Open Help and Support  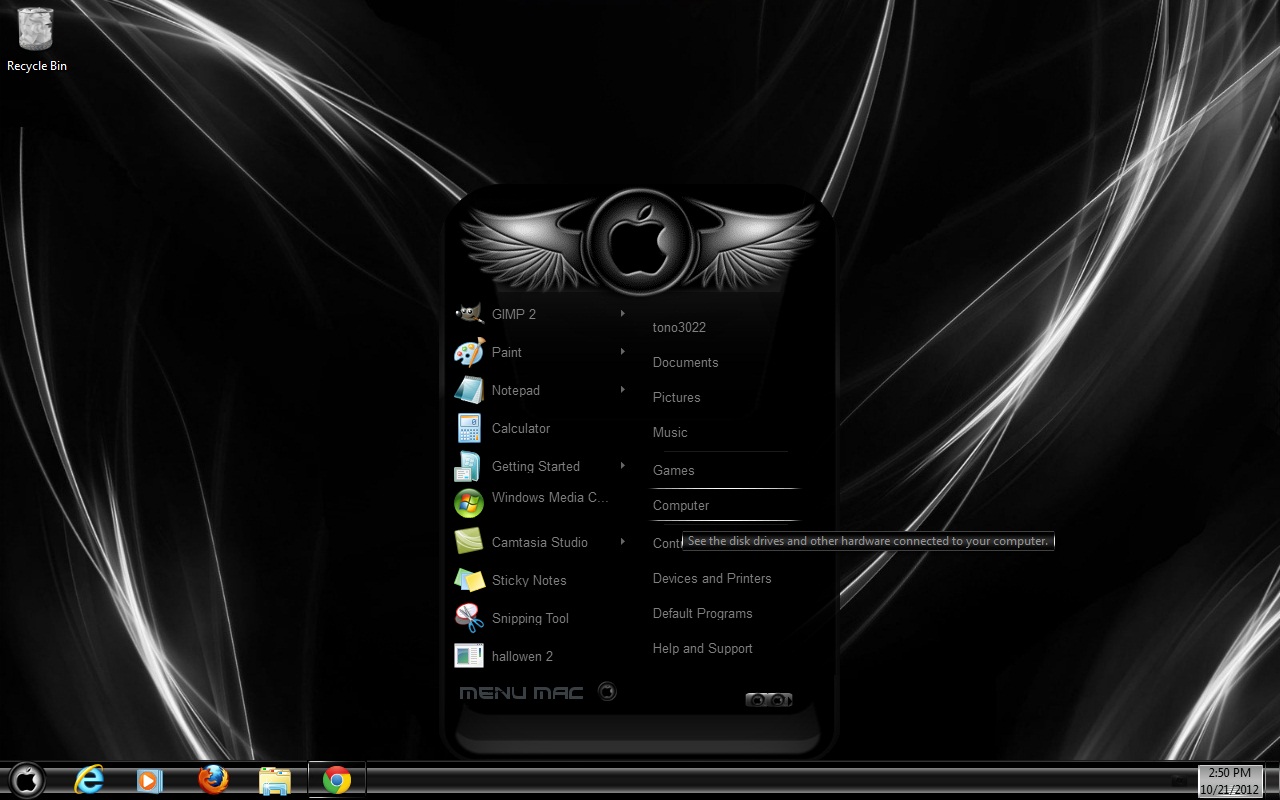click(x=702, y=648)
